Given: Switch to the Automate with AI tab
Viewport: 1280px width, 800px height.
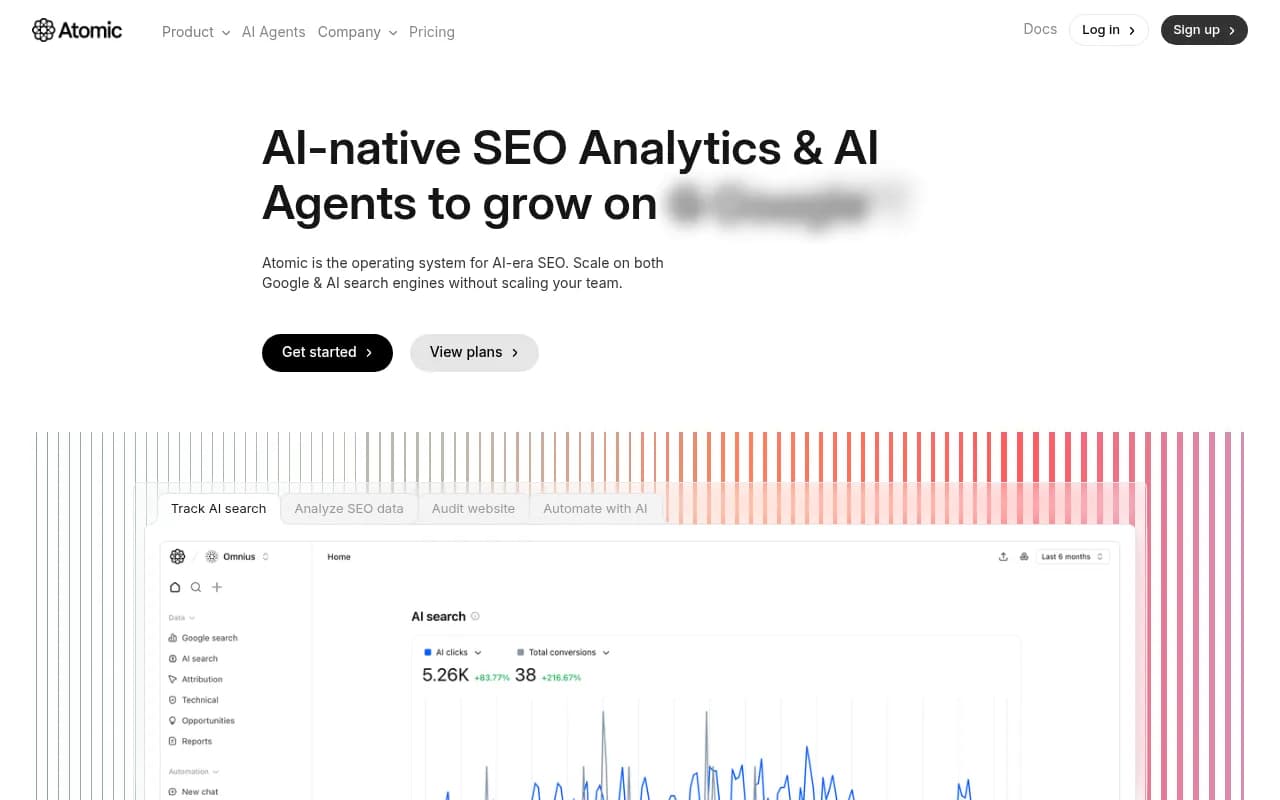Looking at the screenshot, I should [595, 508].
